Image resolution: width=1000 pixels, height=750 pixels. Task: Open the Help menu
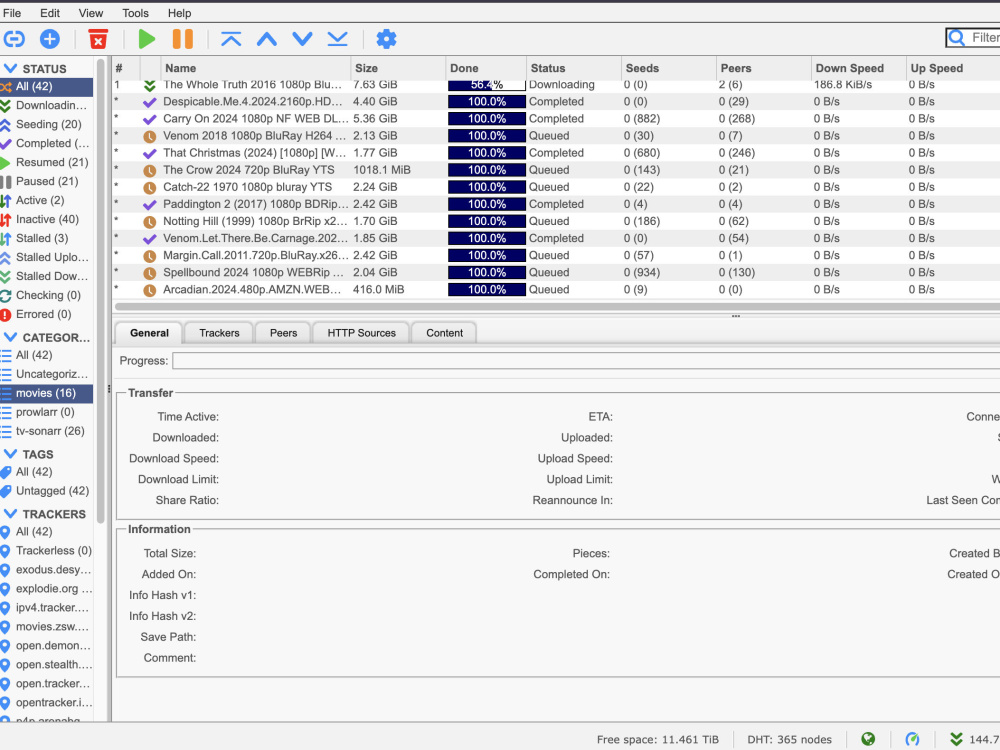[x=179, y=13]
